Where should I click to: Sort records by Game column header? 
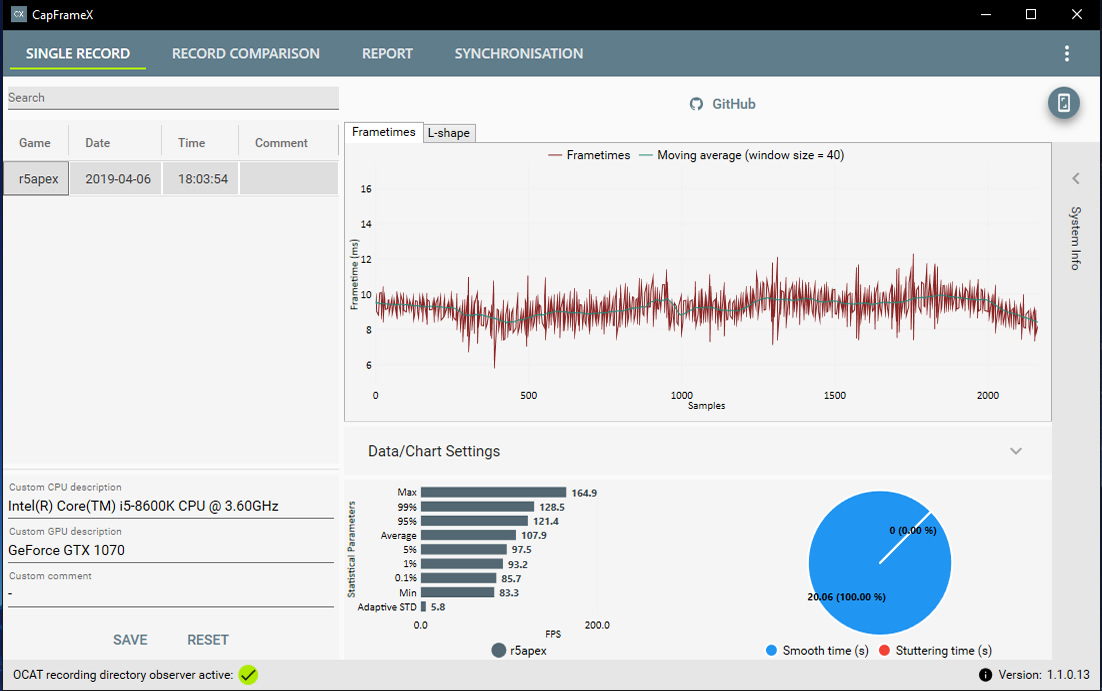[x=35, y=143]
